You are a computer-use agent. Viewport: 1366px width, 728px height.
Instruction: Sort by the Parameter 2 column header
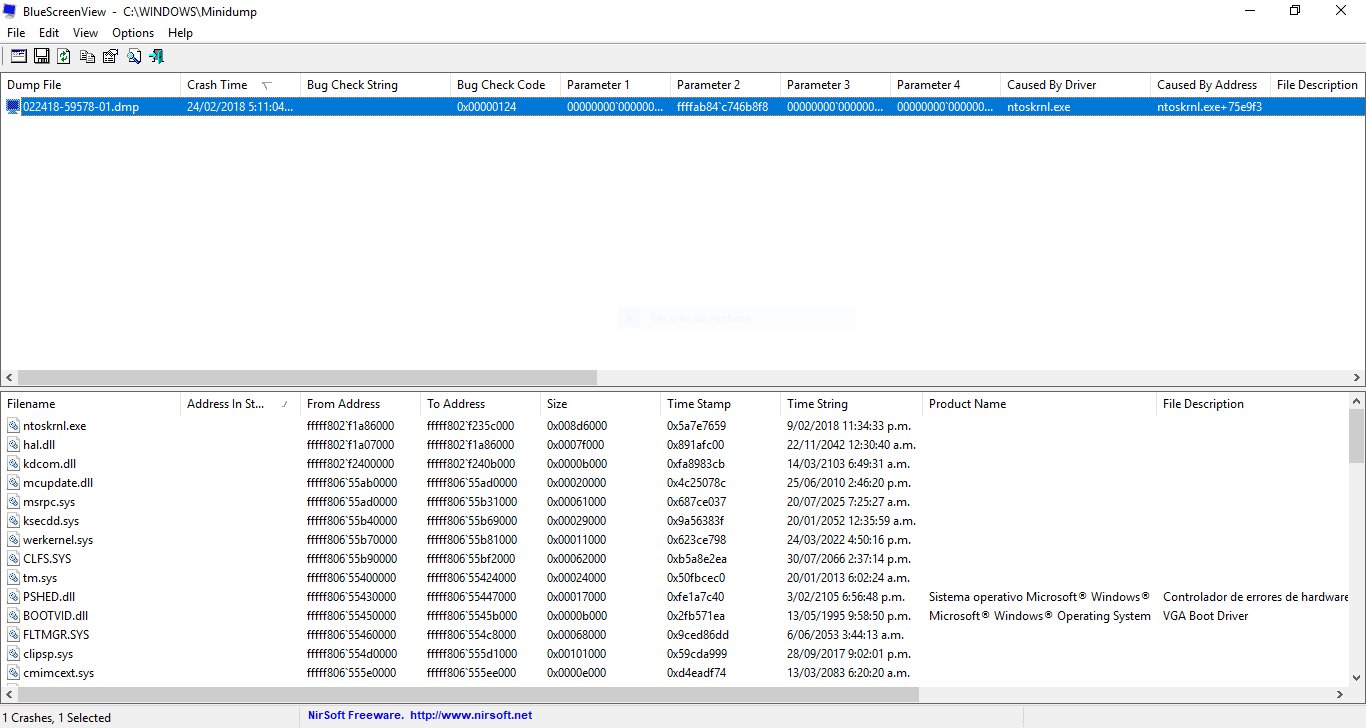(x=725, y=85)
